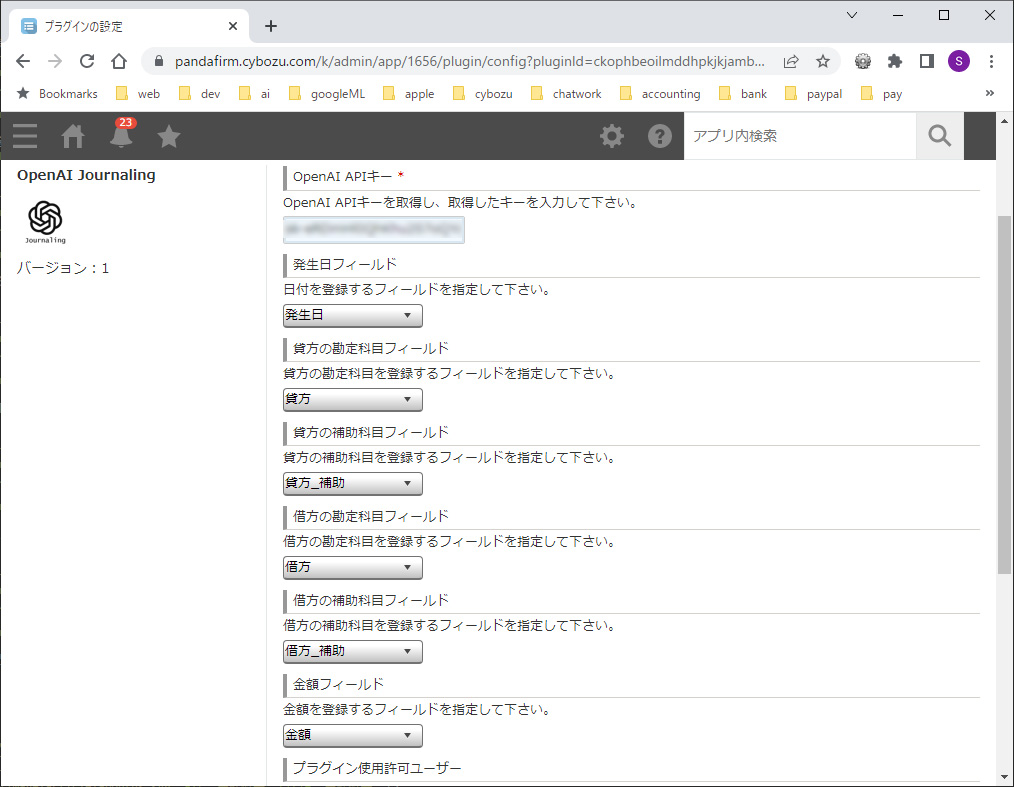Go back with browser back arrow
This screenshot has height=787, width=1014.
pos(23,61)
